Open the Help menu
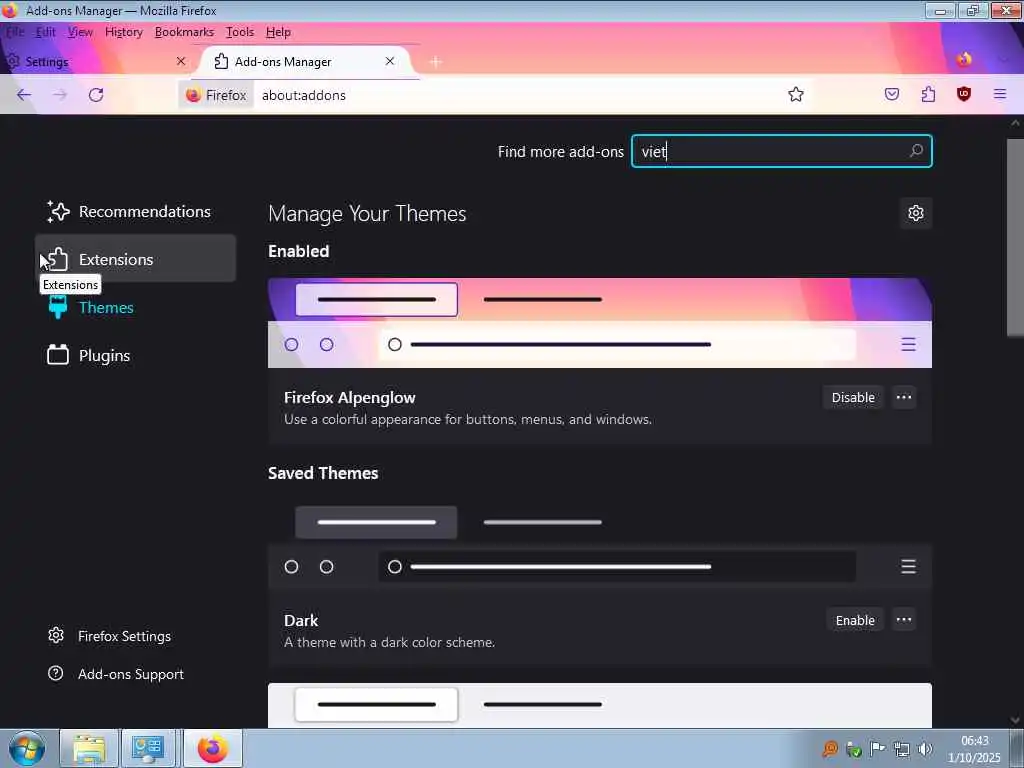1024x768 pixels. (x=278, y=32)
